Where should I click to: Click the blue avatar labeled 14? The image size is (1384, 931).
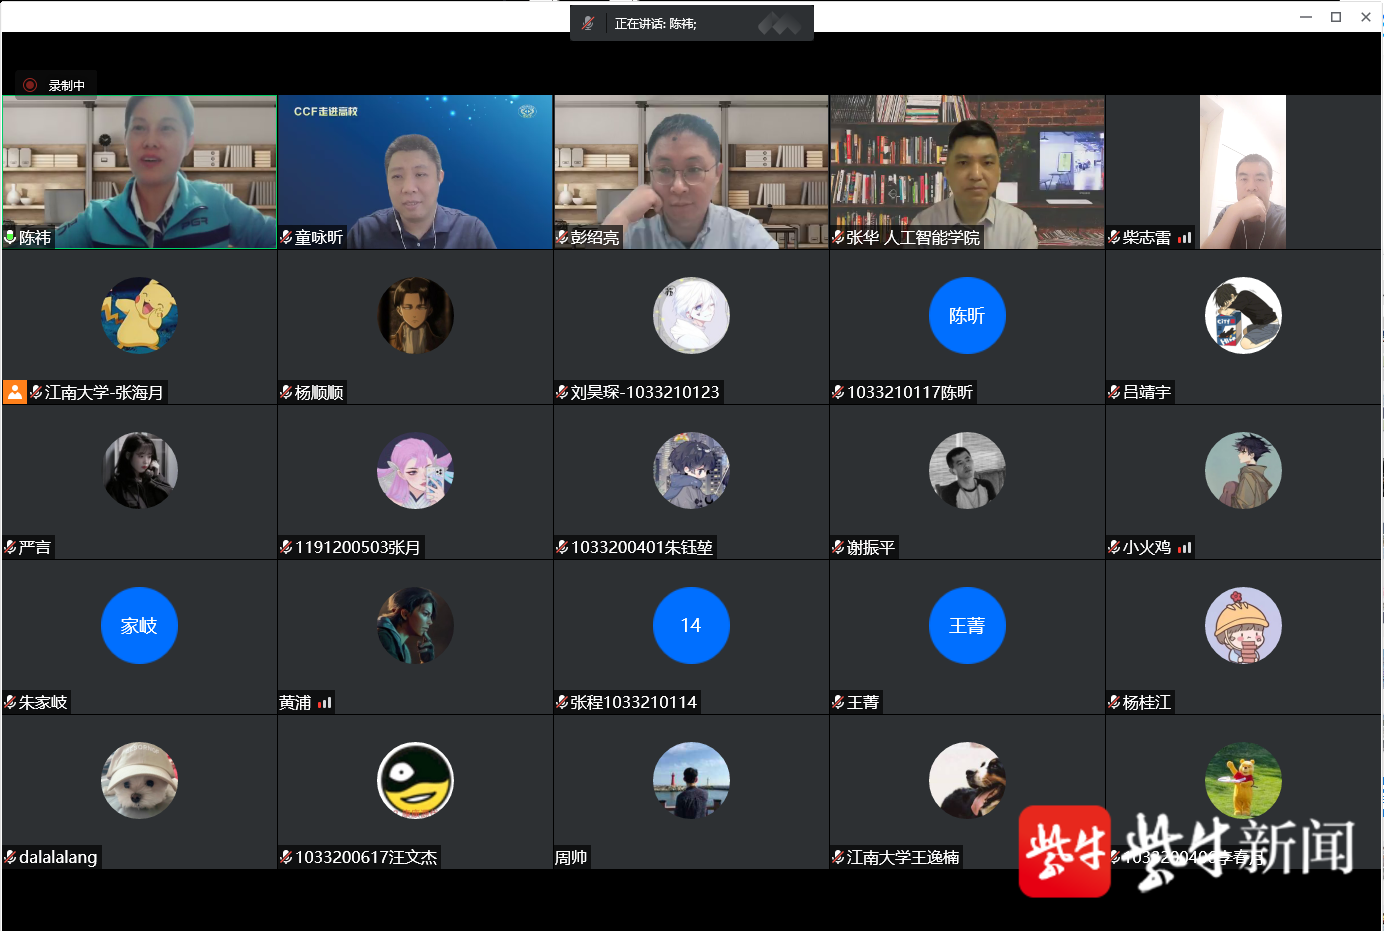[x=691, y=625]
